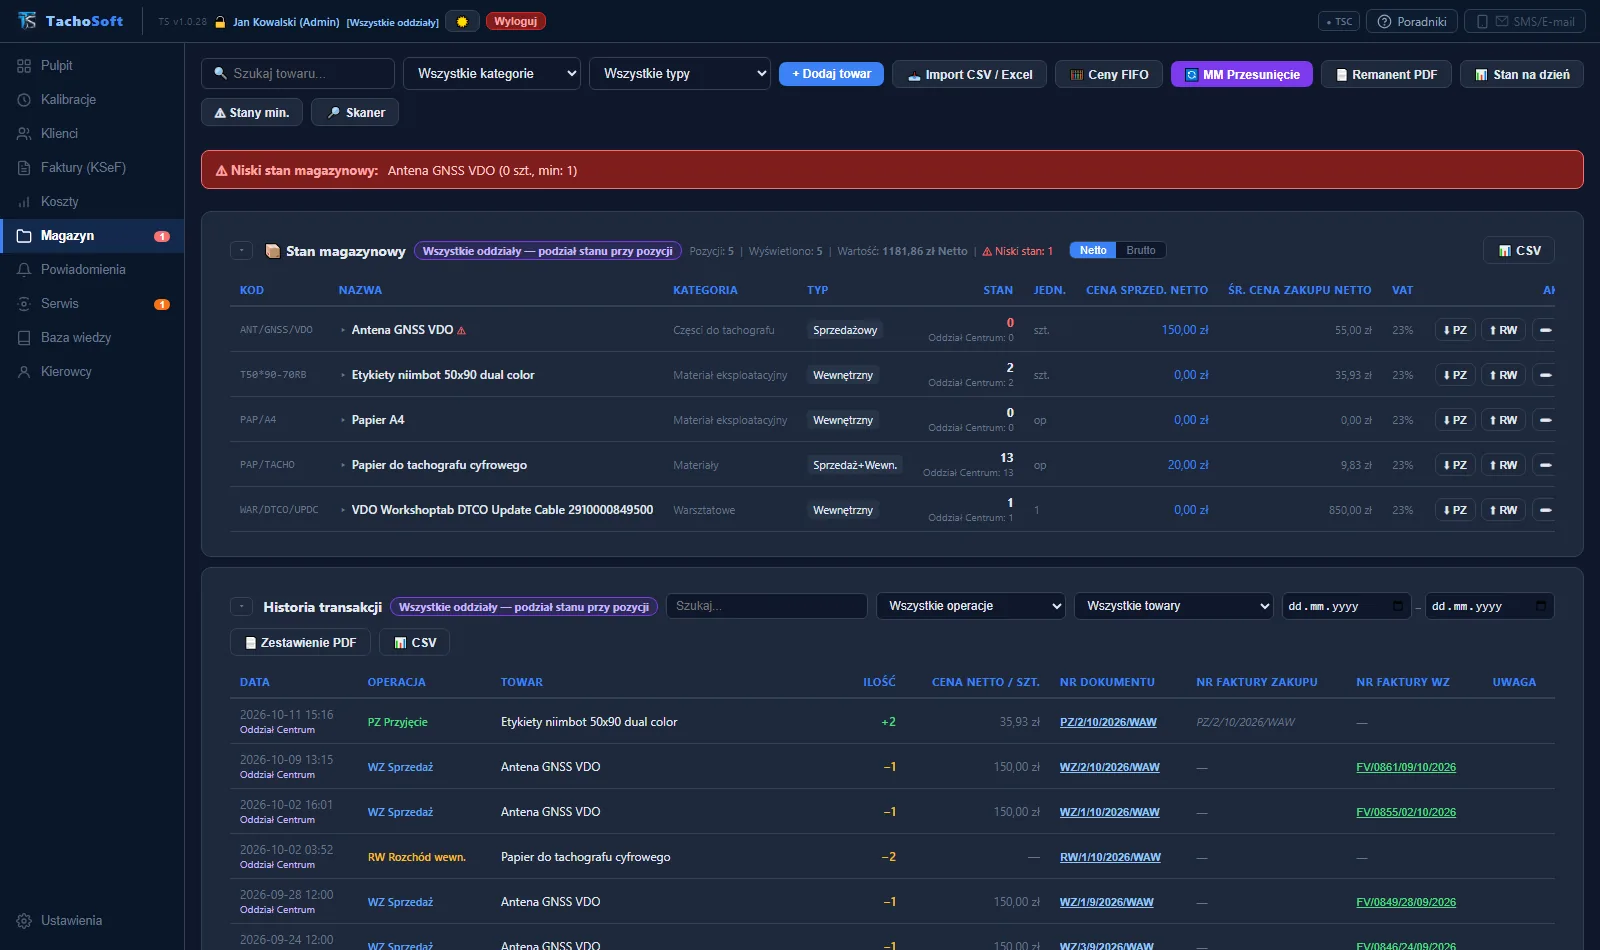The height and width of the screenshot is (950, 1600).
Task: Click the TachoSoft logo icon
Action: [27, 21]
